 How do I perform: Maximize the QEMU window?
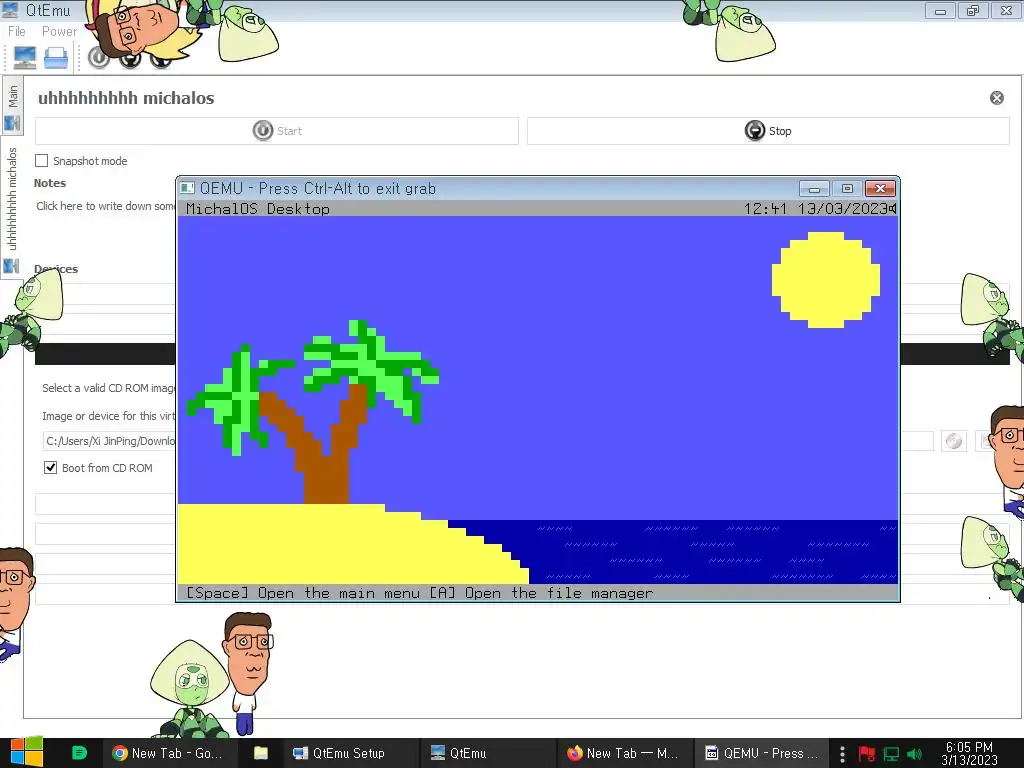[x=847, y=189]
